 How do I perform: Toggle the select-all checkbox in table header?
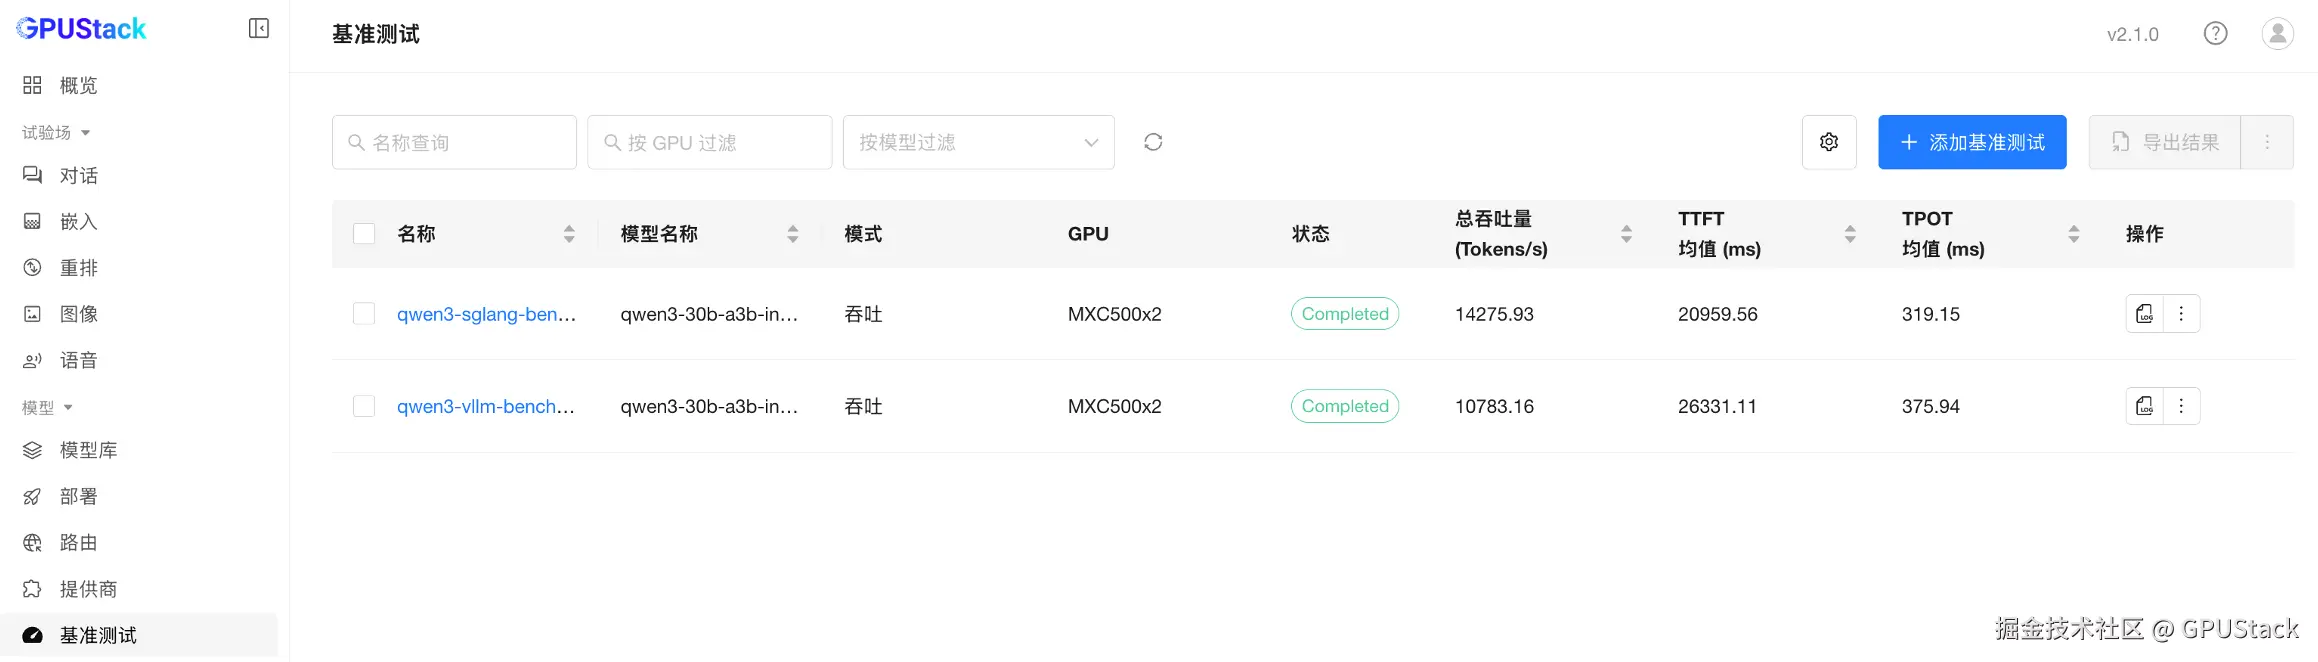tap(364, 234)
